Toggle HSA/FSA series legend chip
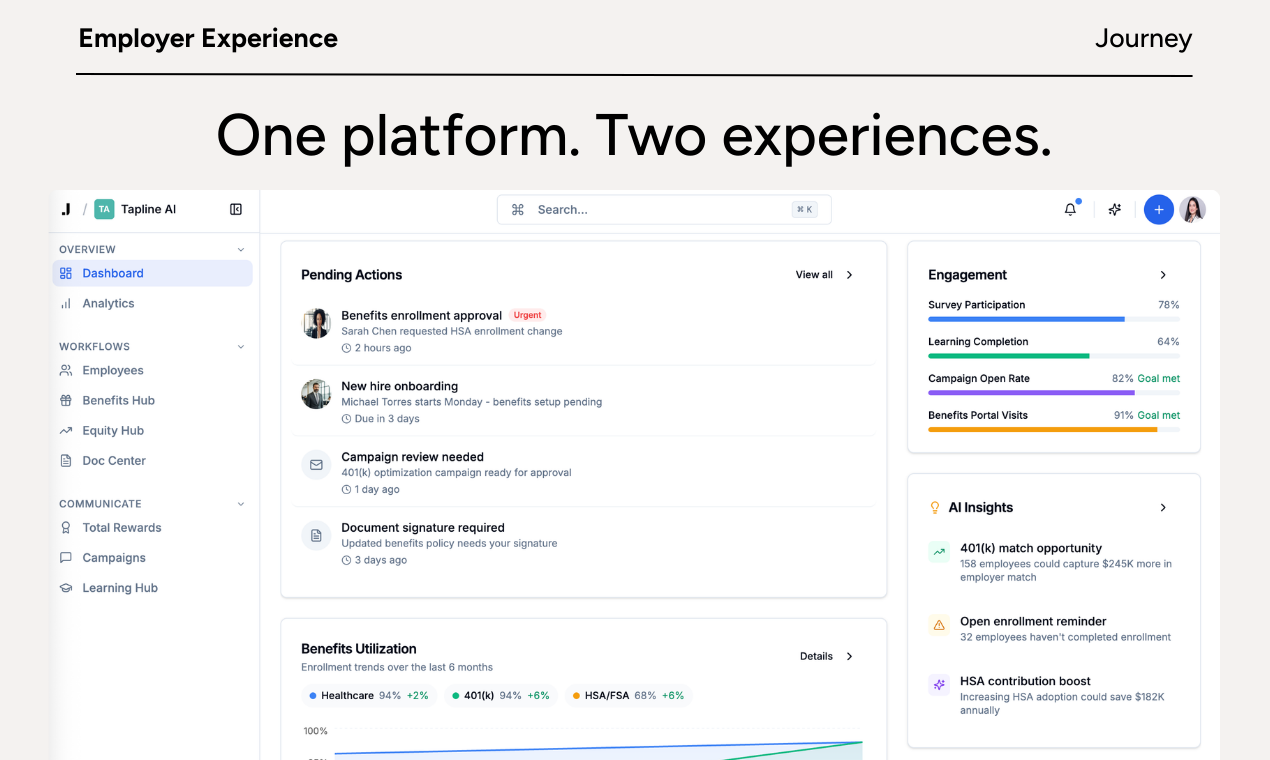The width and height of the screenshot is (1270, 760). tap(628, 695)
